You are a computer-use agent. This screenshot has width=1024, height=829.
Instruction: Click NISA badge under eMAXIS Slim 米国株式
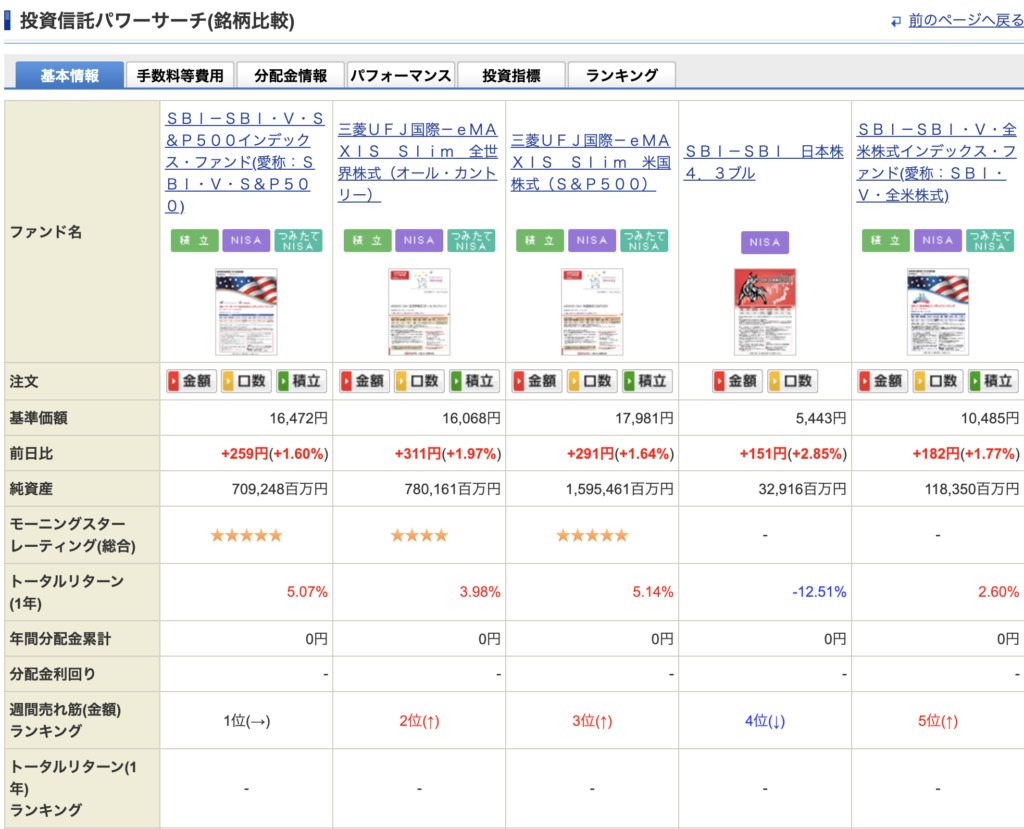tap(592, 240)
